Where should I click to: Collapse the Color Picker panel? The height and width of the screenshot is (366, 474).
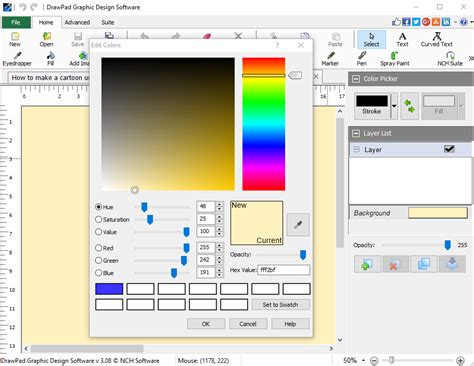tap(356, 79)
